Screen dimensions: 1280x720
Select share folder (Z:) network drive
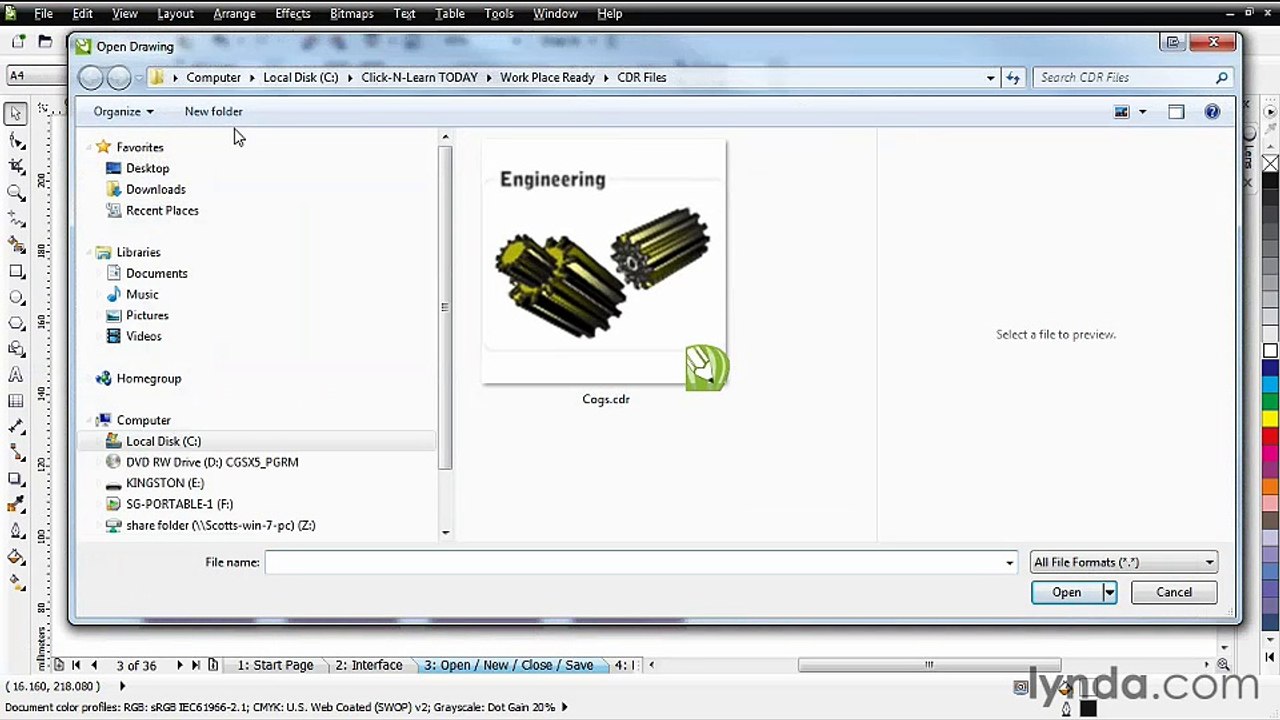(220, 525)
